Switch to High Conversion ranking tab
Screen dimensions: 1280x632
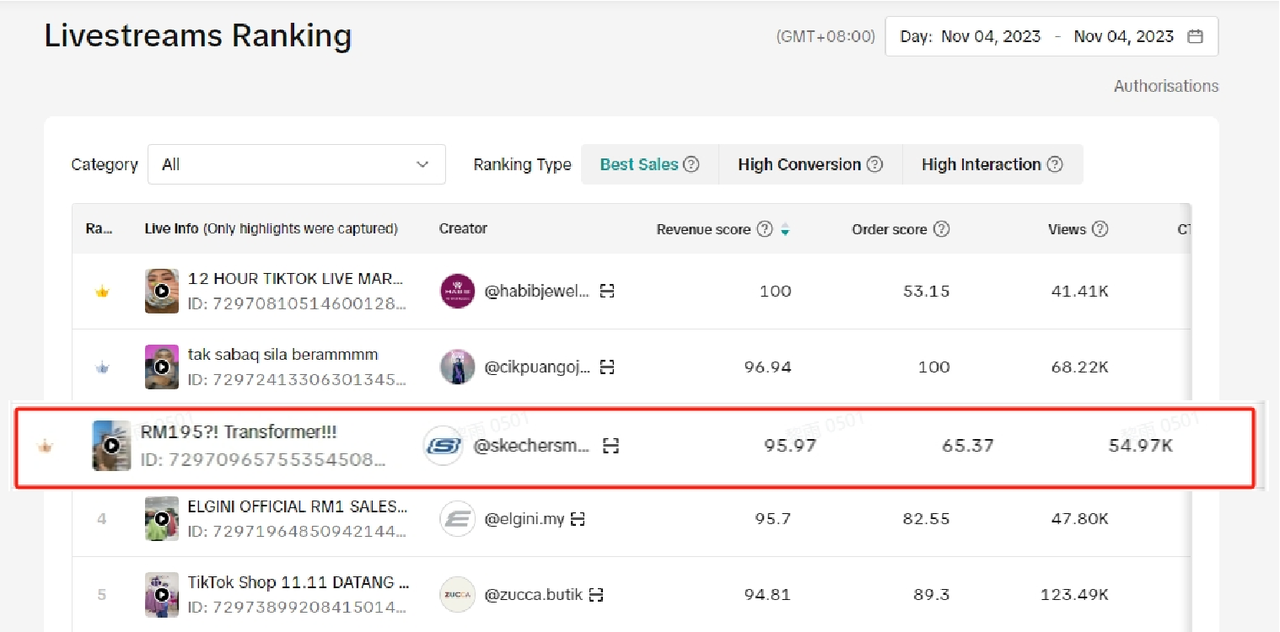click(x=799, y=165)
